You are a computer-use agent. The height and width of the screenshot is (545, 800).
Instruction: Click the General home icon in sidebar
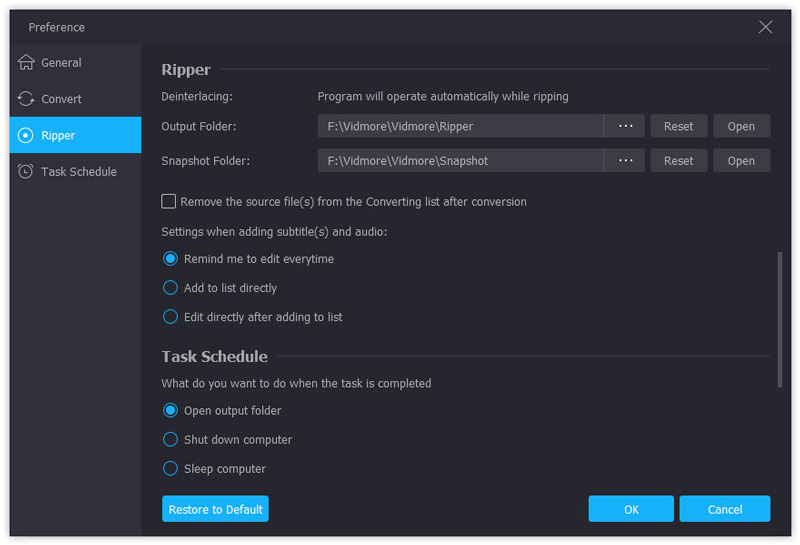point(26,62)
